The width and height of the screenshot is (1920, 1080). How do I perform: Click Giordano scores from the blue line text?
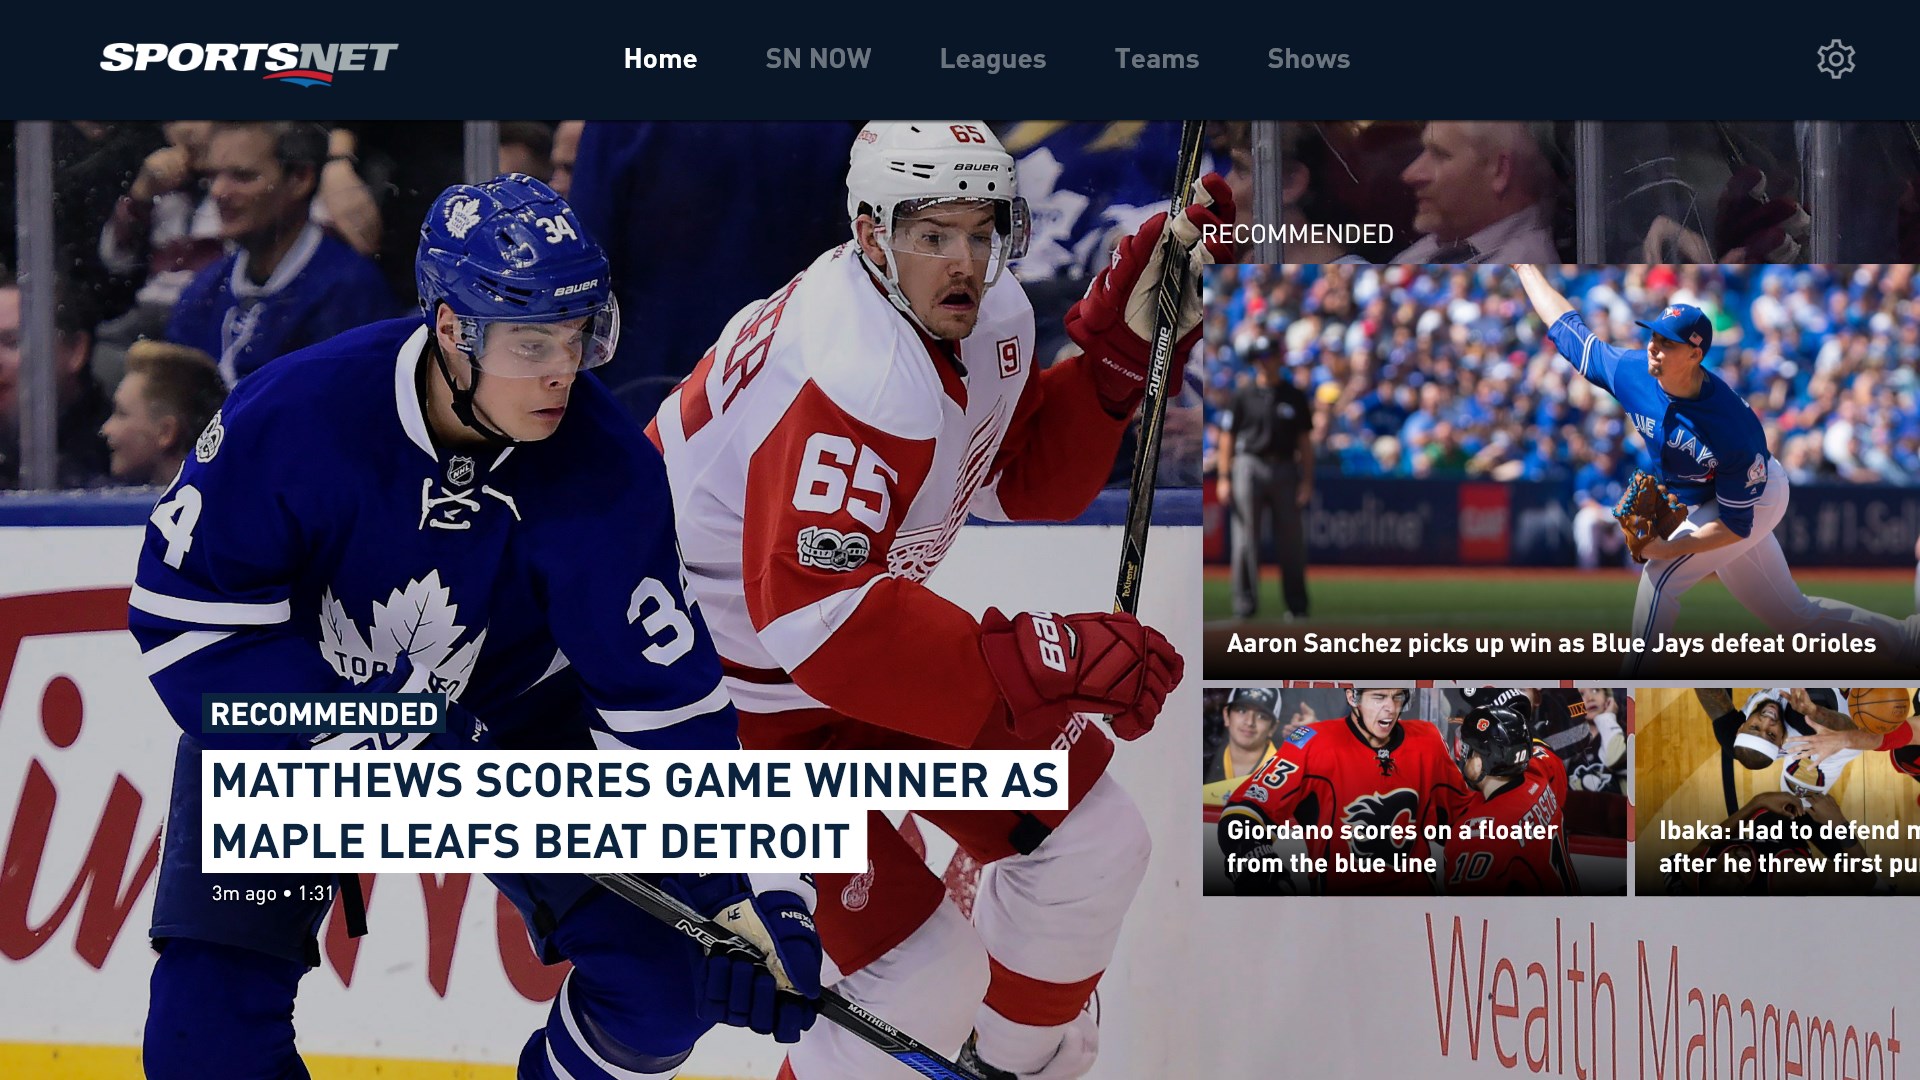(1331, 863)
